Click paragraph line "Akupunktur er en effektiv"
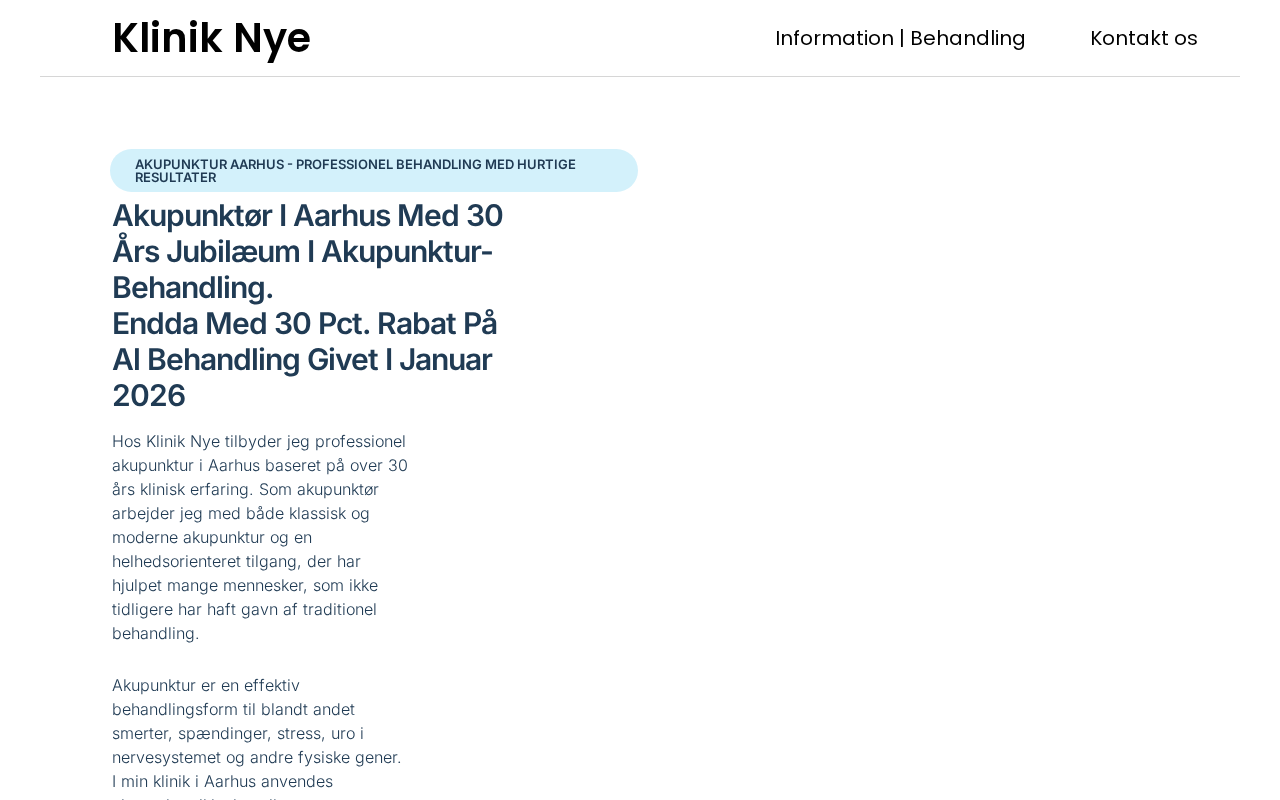1280x800 pixels. (x=206, y=686)
